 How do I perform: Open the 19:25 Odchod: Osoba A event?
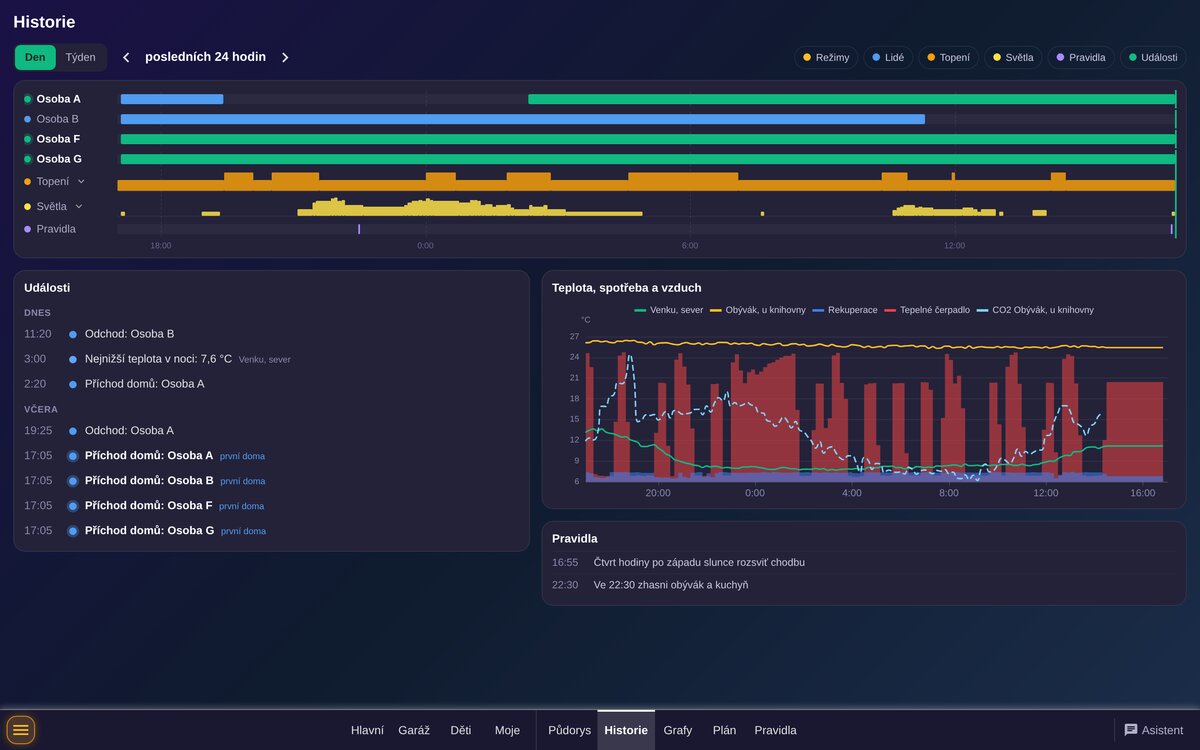click(x=271, y=431)
